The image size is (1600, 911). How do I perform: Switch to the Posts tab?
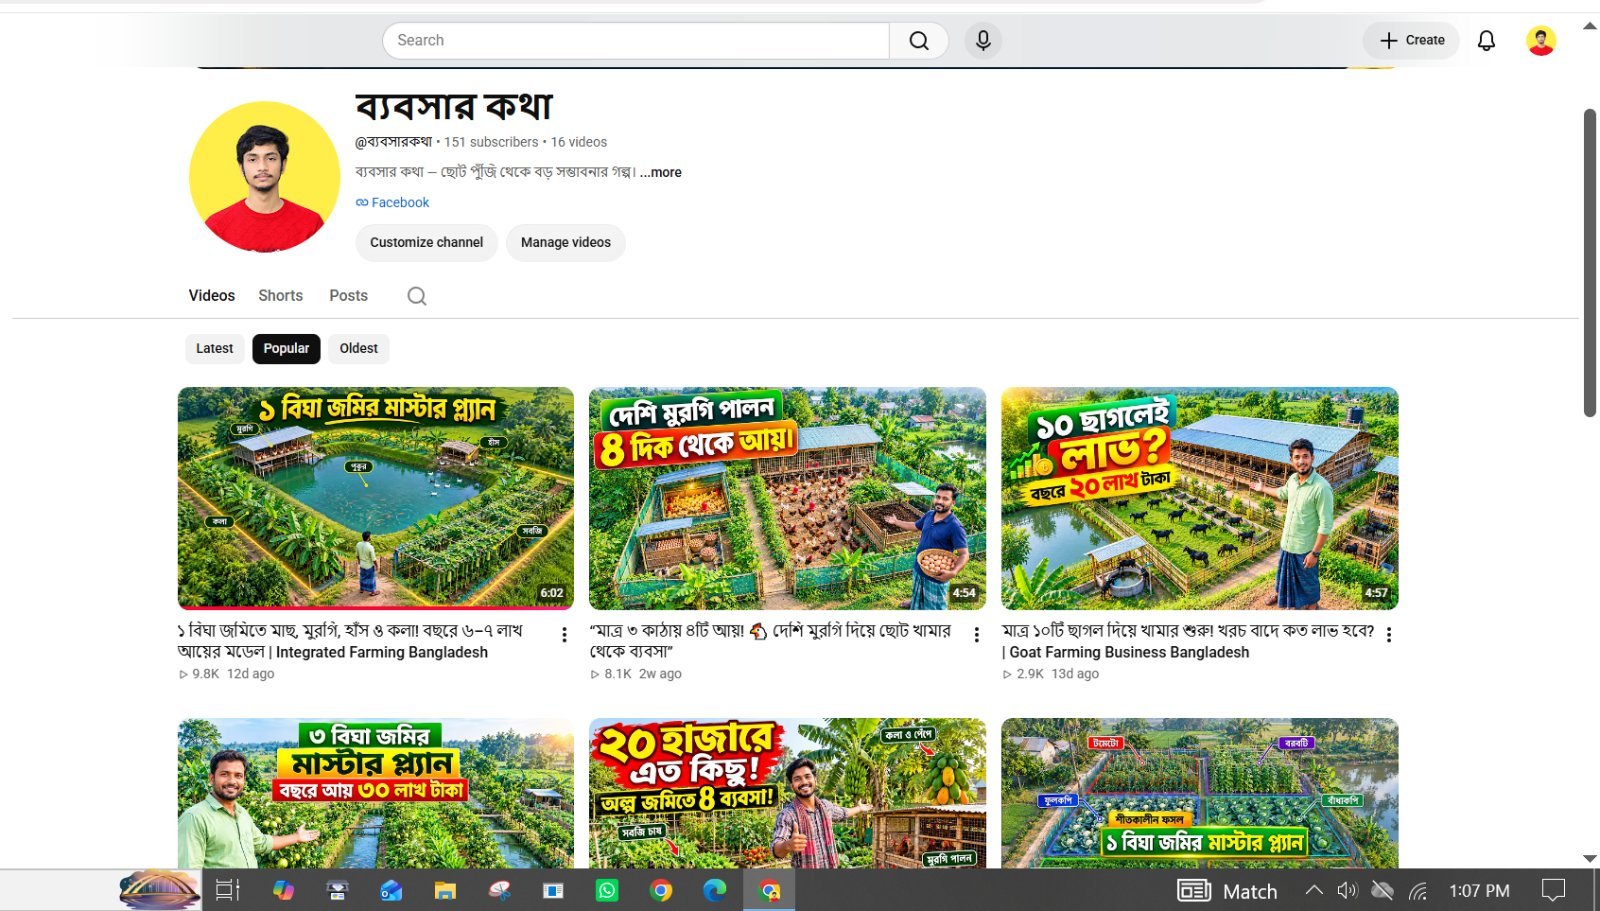pos(348,295)
